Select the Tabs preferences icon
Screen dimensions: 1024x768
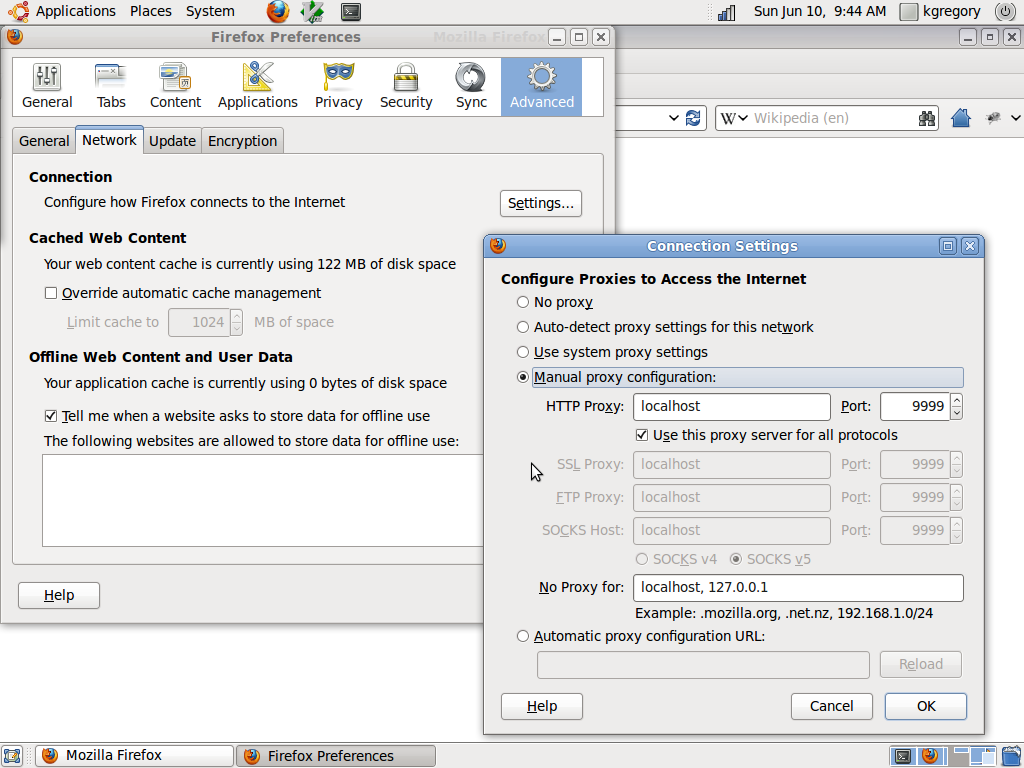pyautogui.click(x=110, y=85)
